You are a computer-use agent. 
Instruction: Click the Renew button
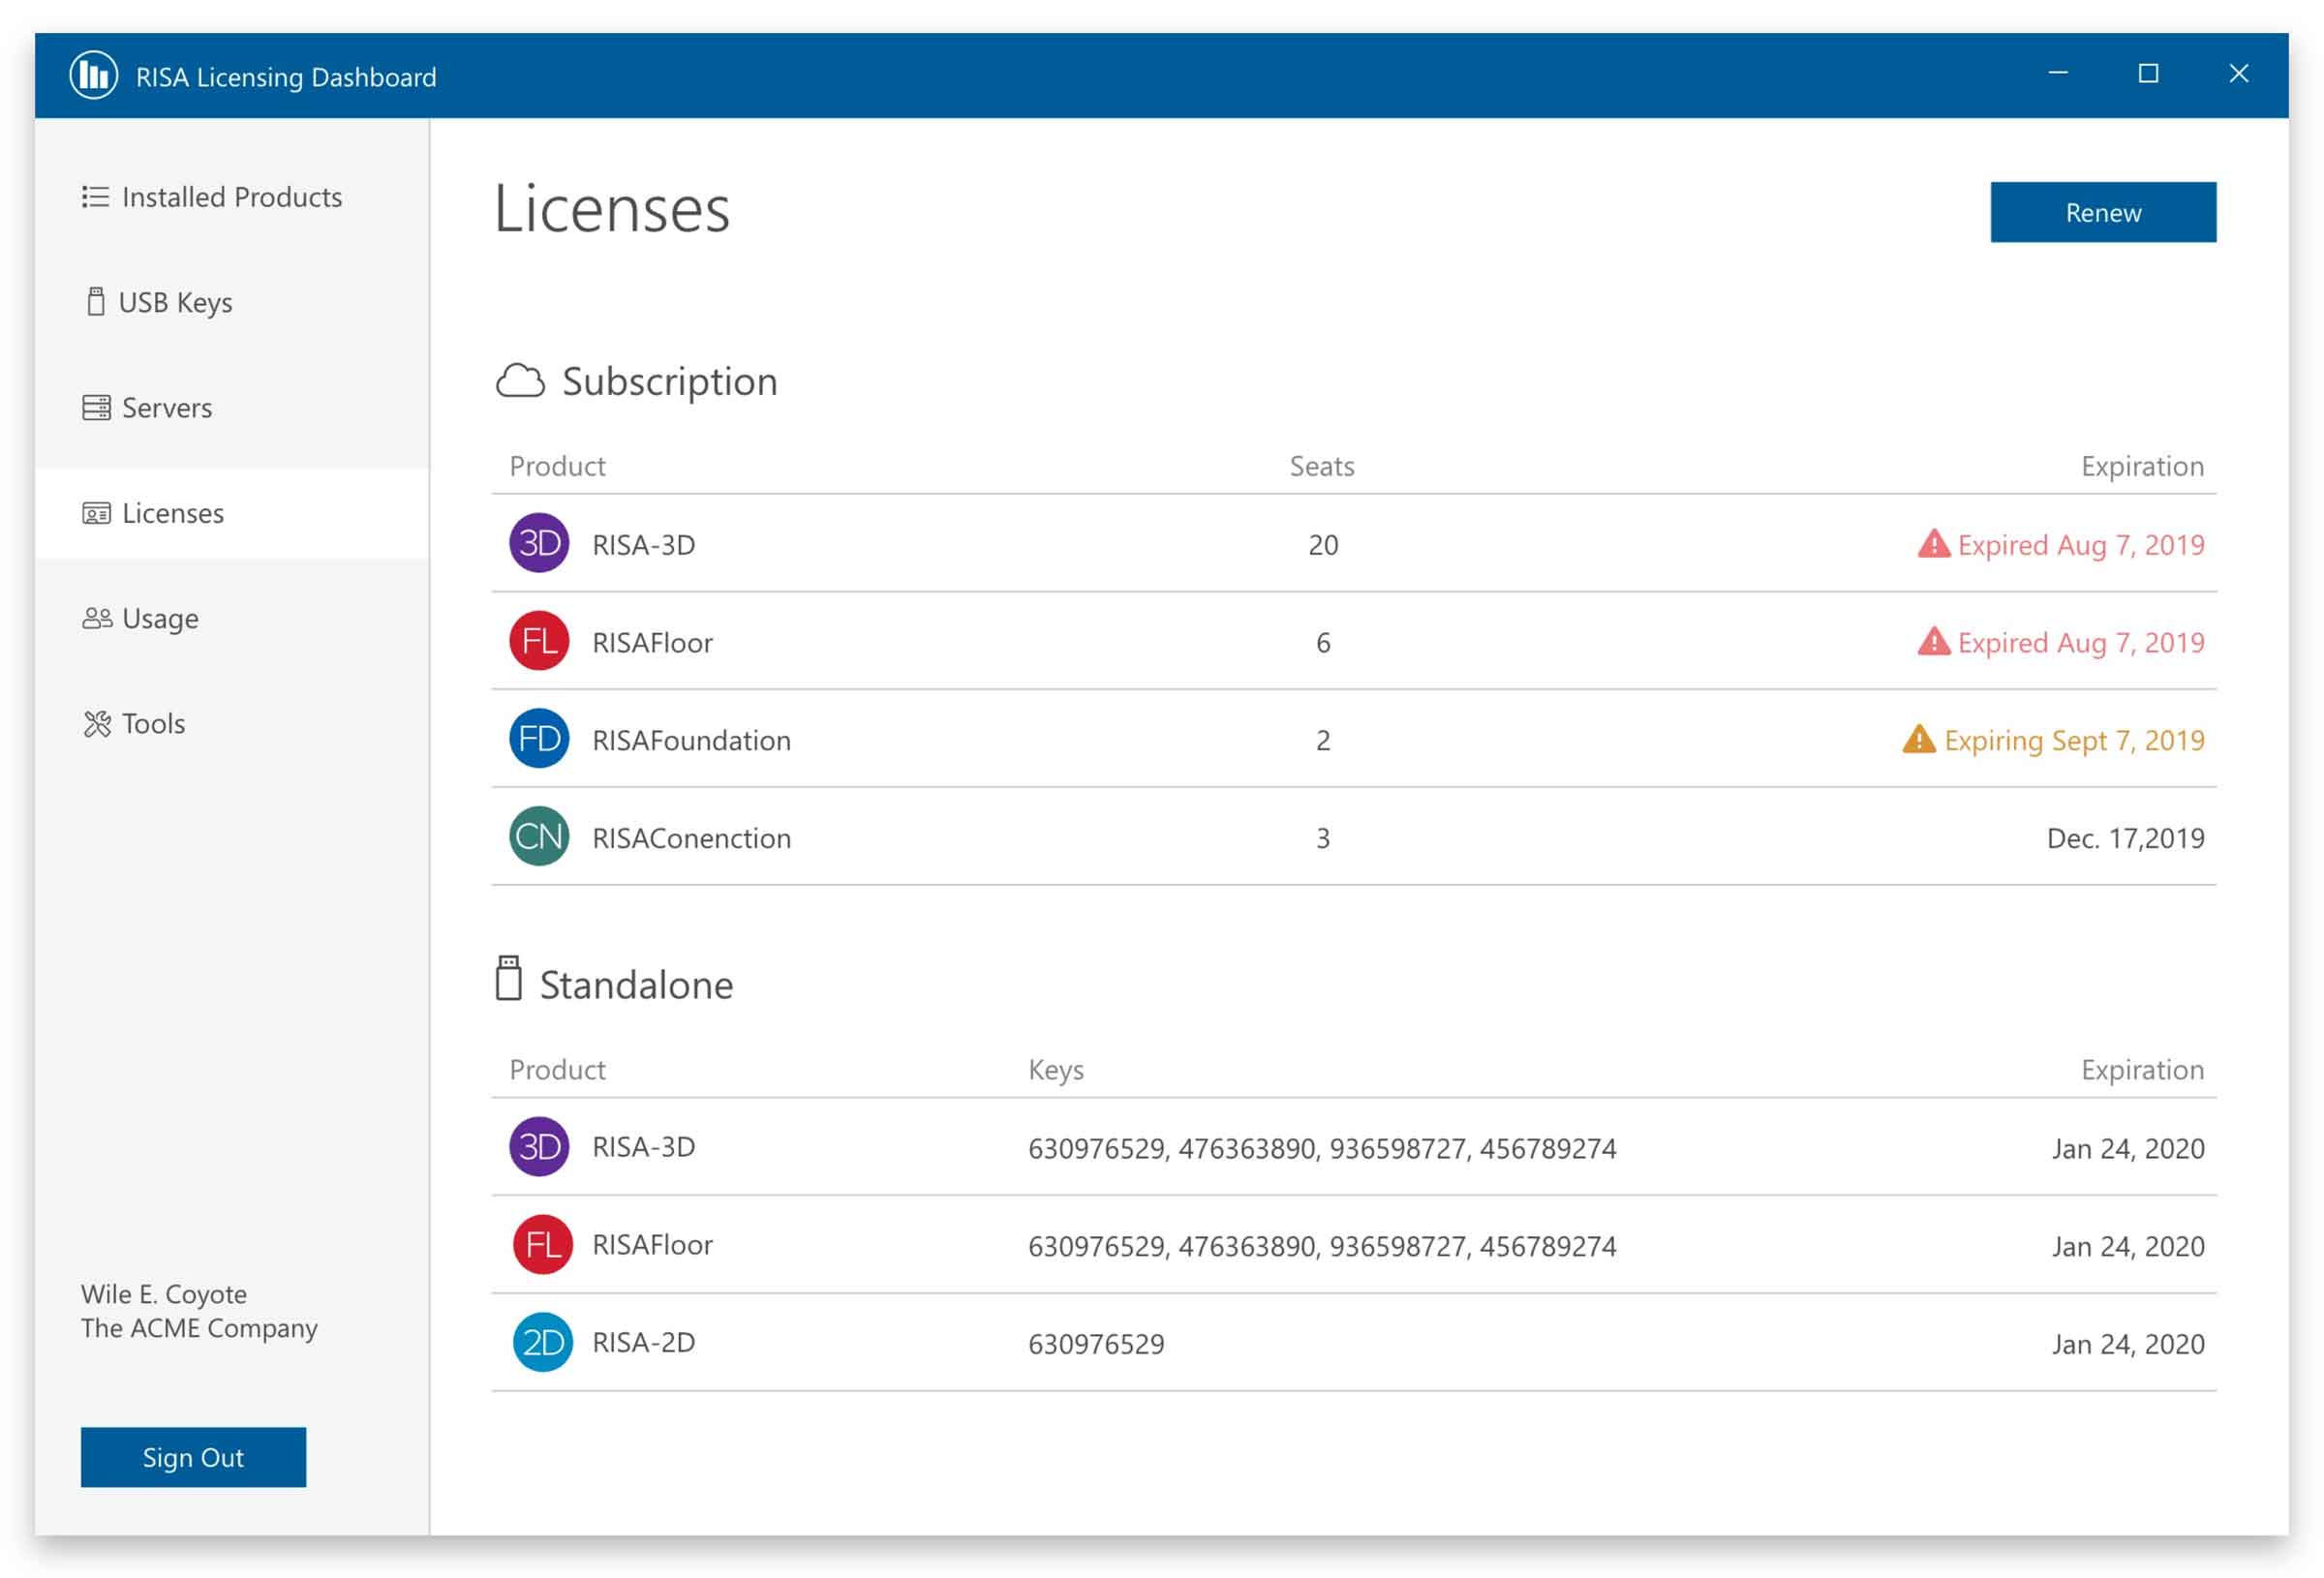[2103, 212]
